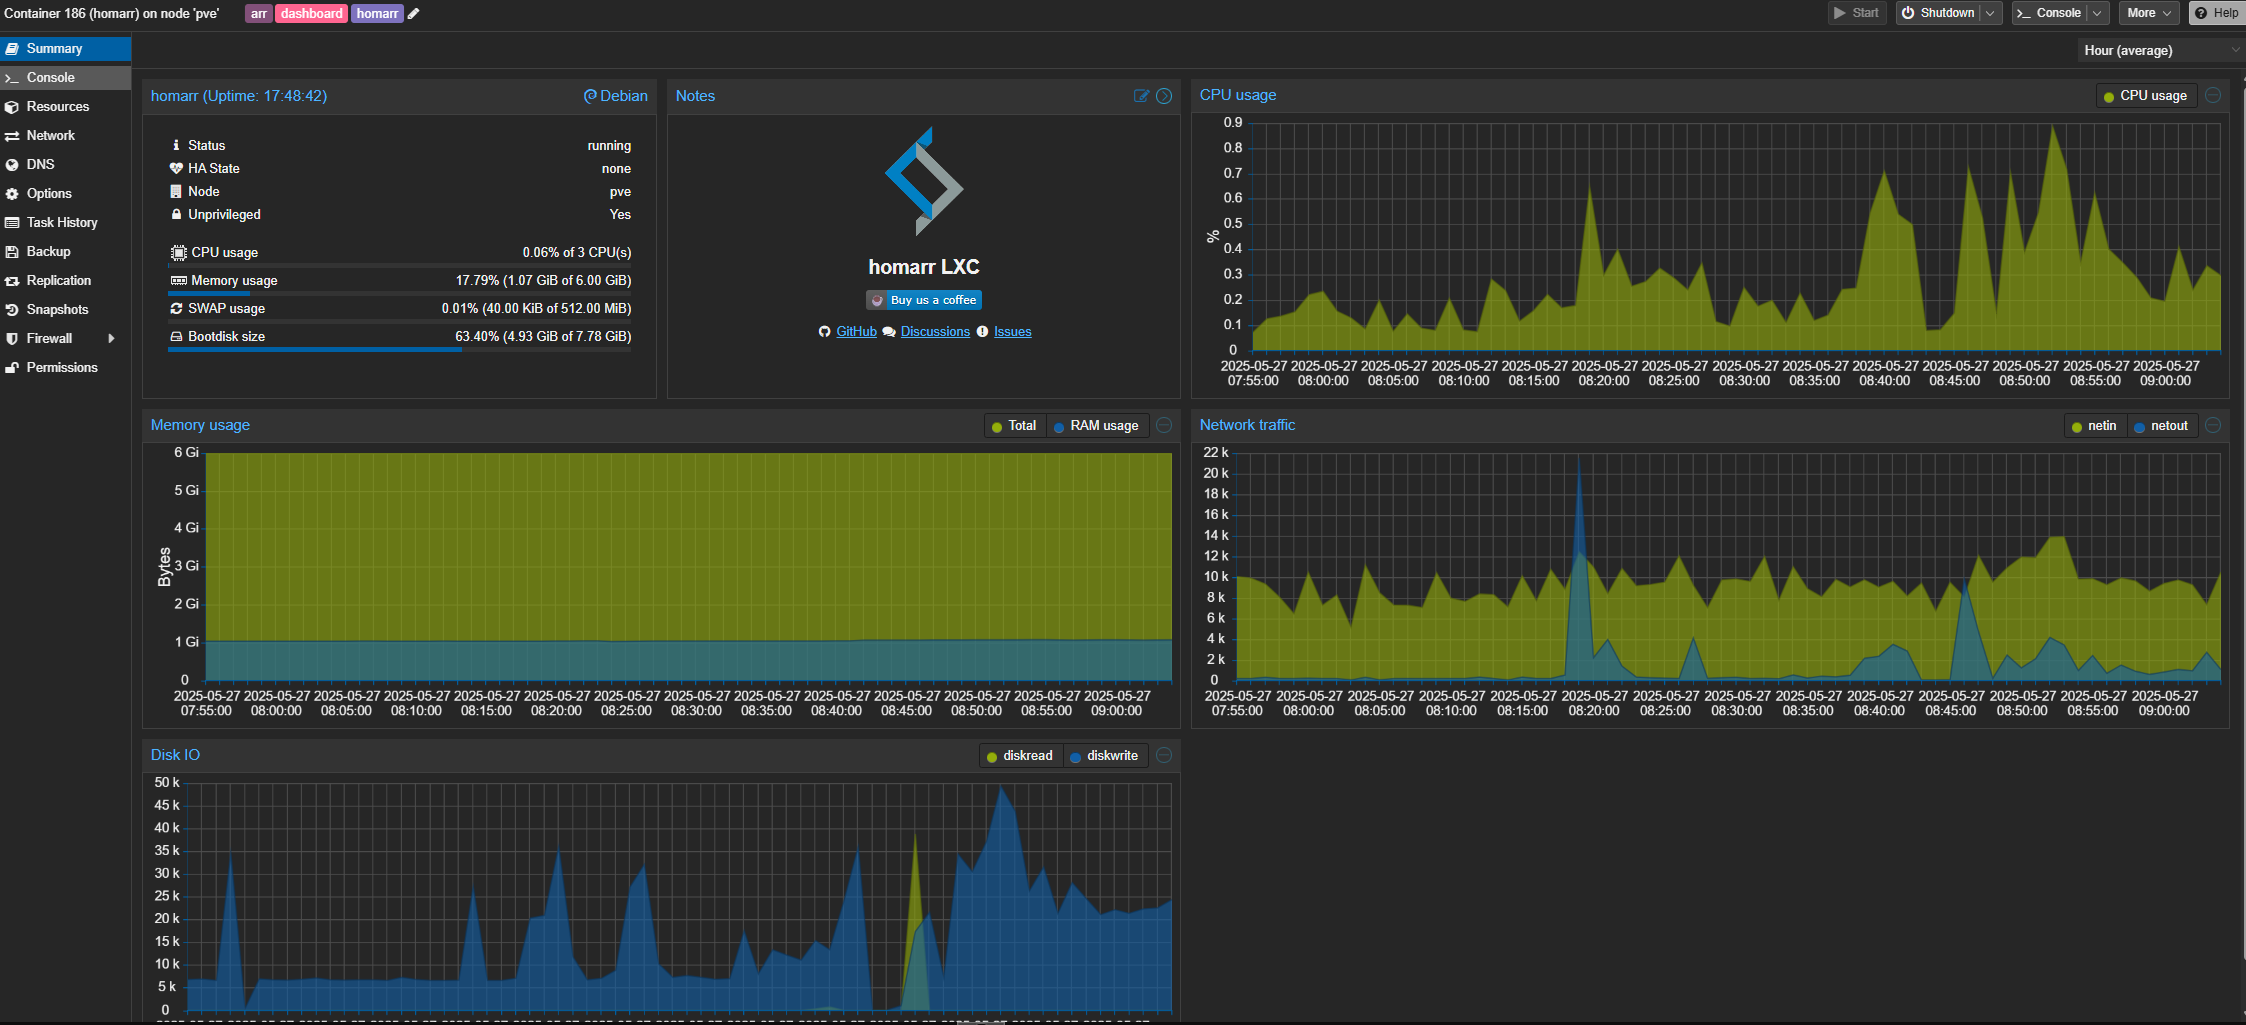Collapse the Notes panel with circle arrow icon
The image size is (2246, 1025).
click(x=1164, y=96)
